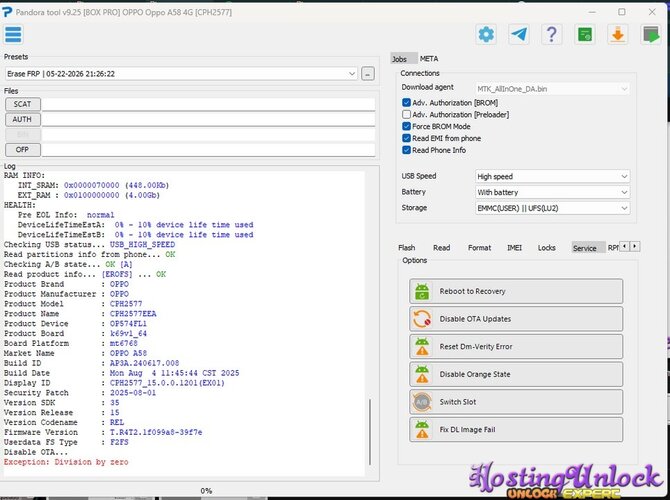Screen dimensions: 670x500
Task: Click the Reset Dm-Verity Error warning icon
Action: pos(422,347)
